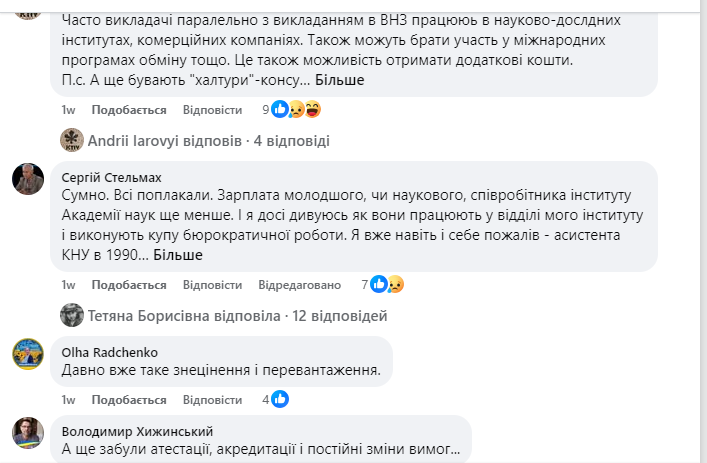Like Olha Radchenko's comment
Screen dimensions: 707x463
click(127, 400)
